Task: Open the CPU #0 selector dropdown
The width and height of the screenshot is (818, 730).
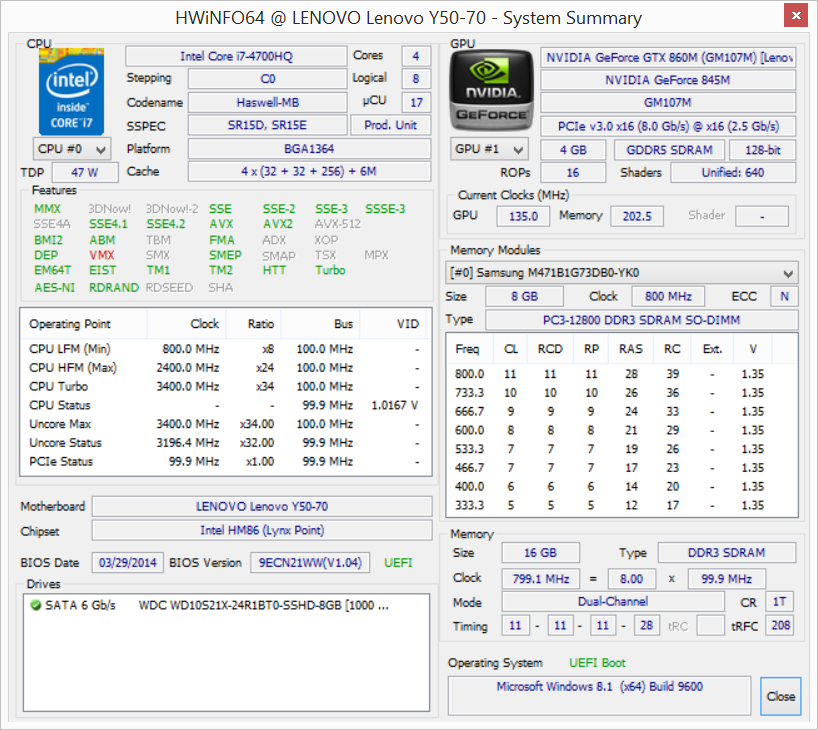Action: (72, 149)
